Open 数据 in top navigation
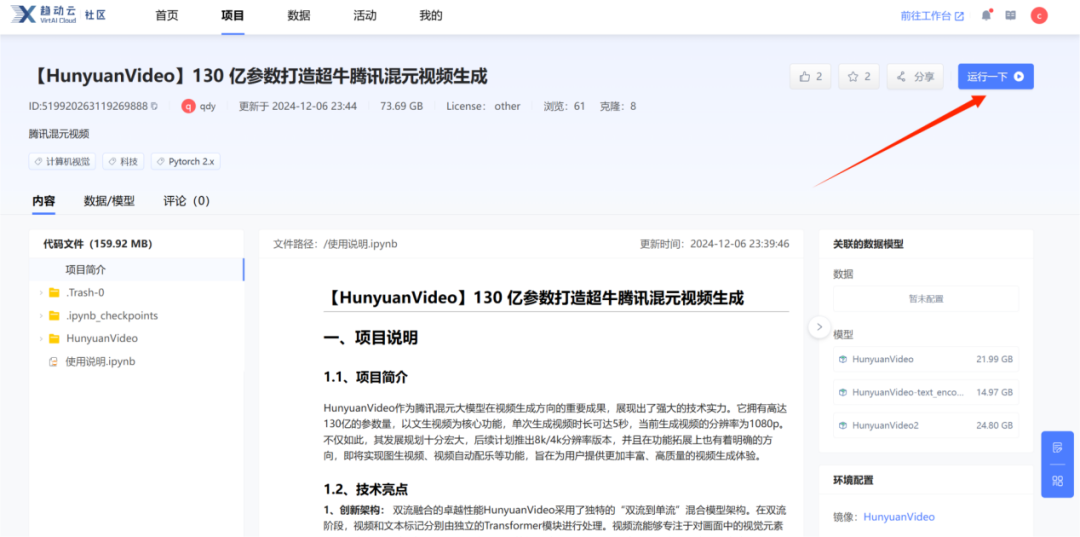This screenshot has width=1080, height=537. [x=298, y=16]
